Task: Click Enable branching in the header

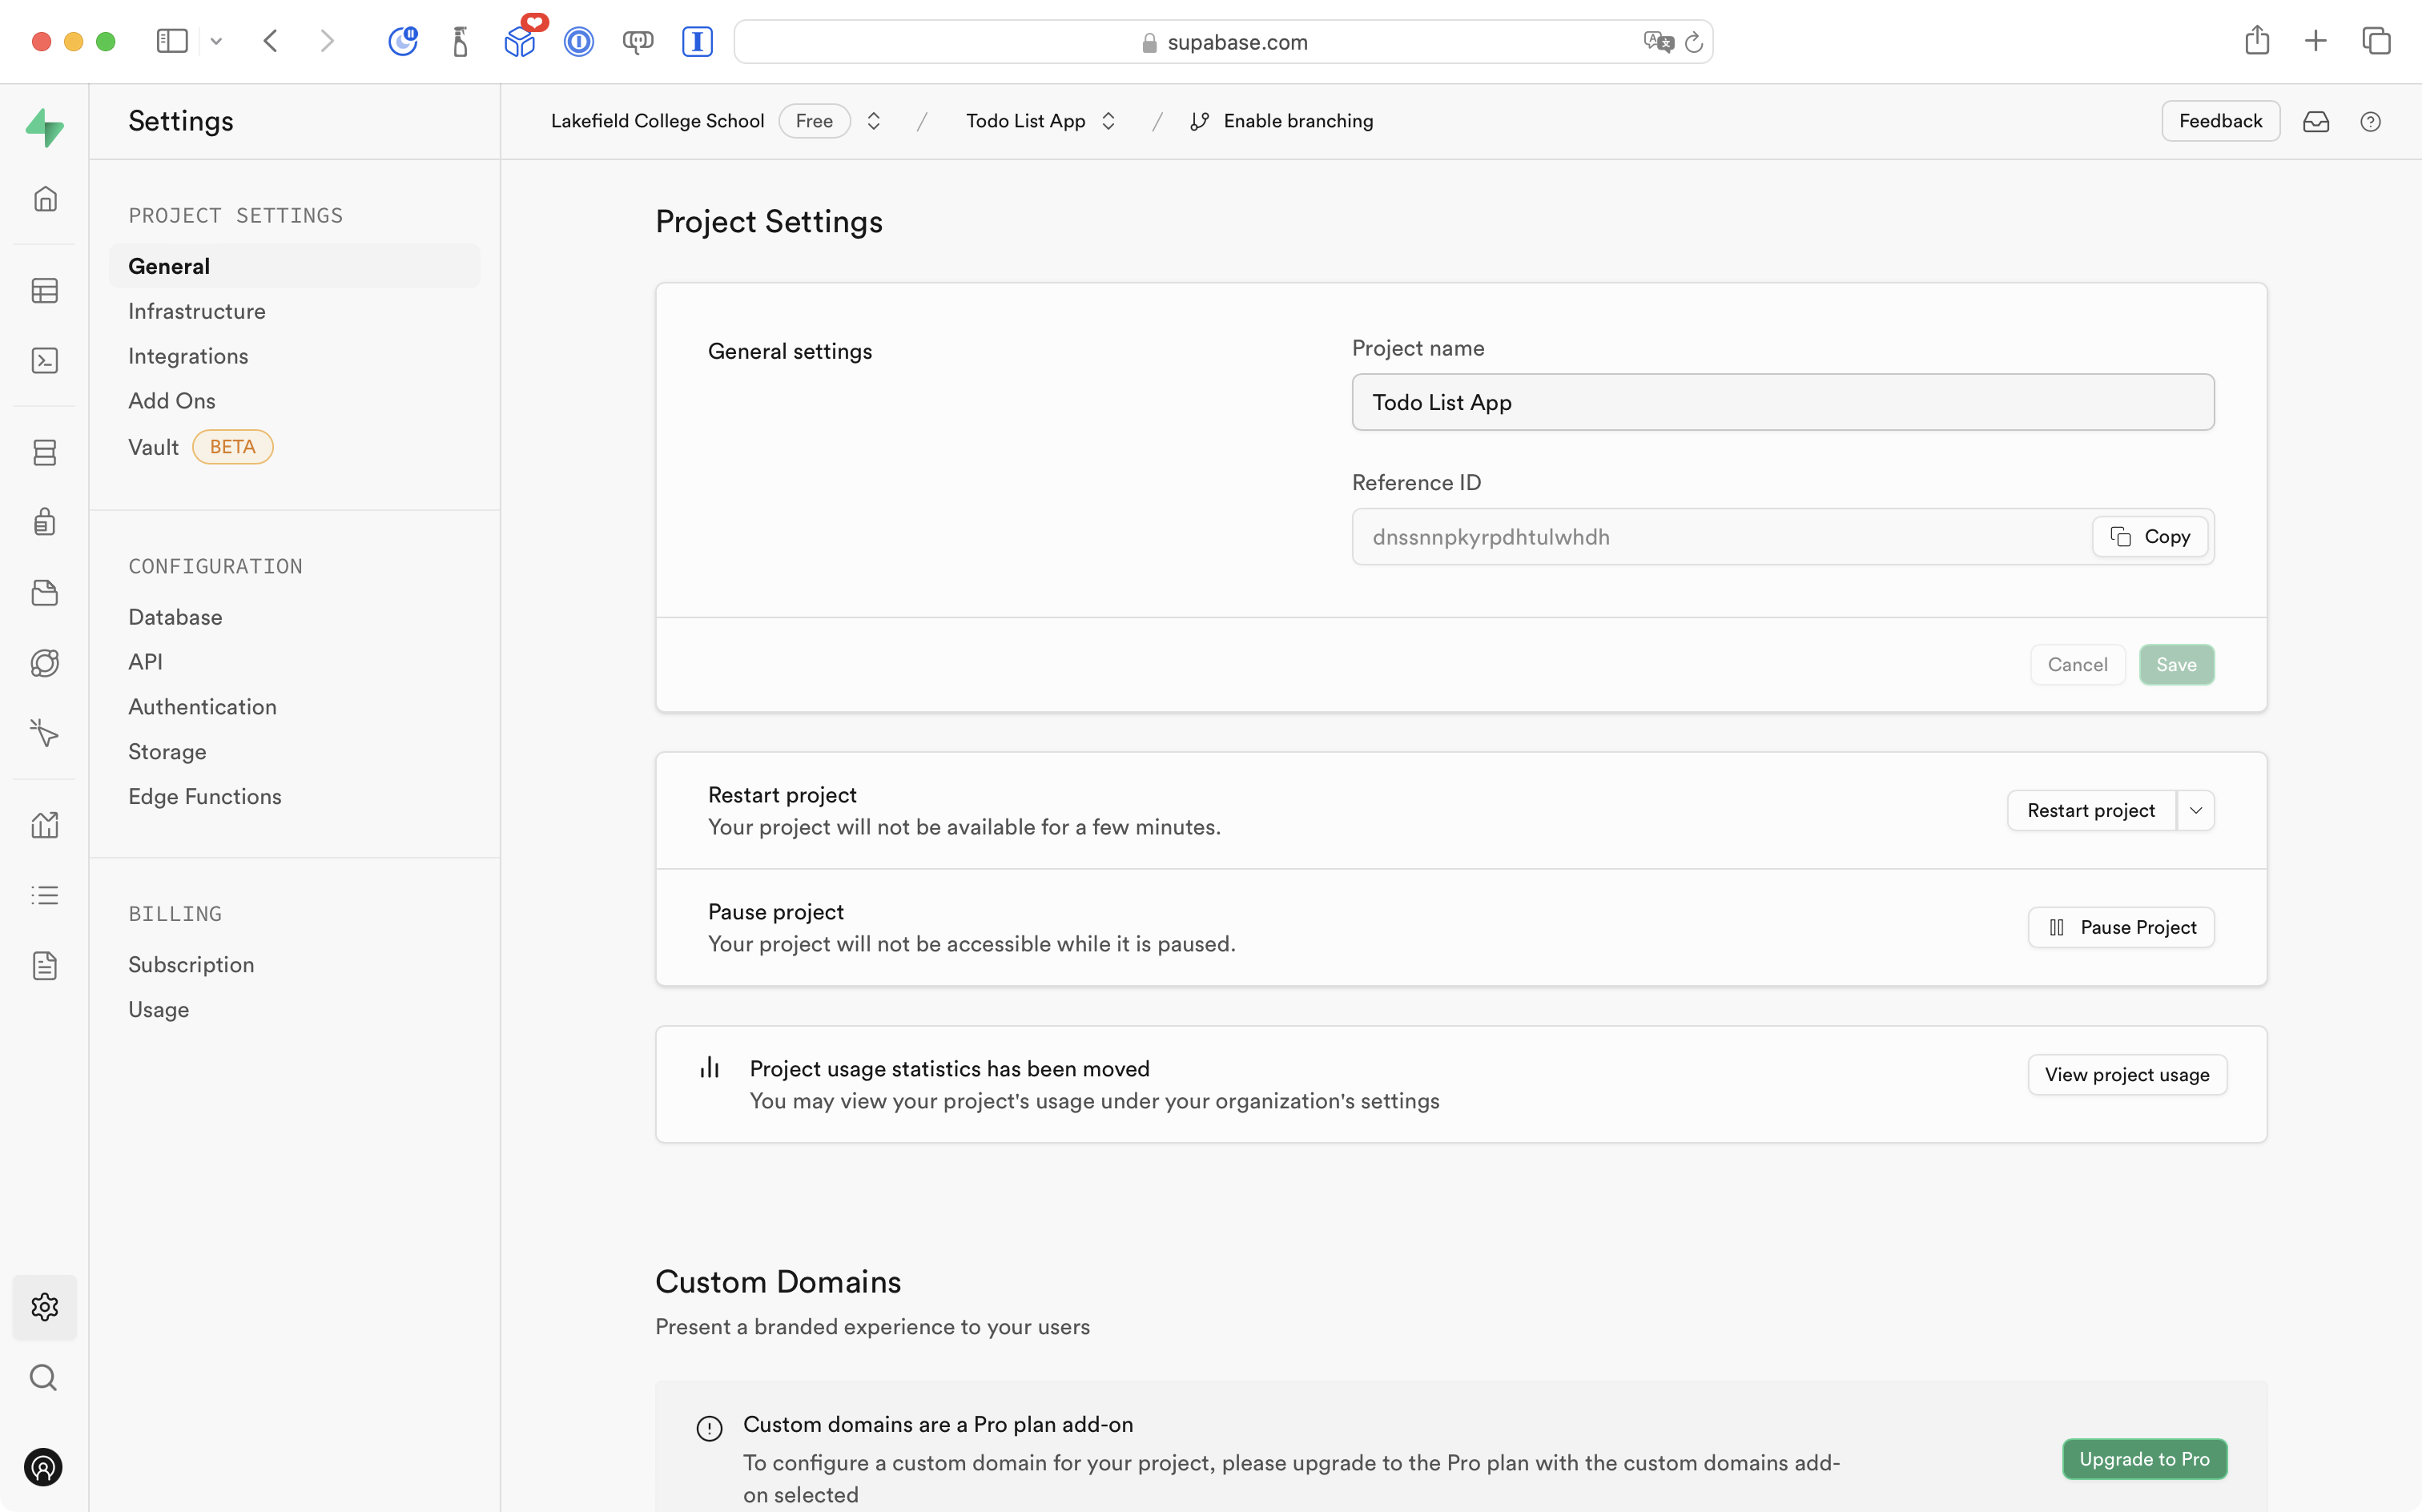Action: [1298, 120]
